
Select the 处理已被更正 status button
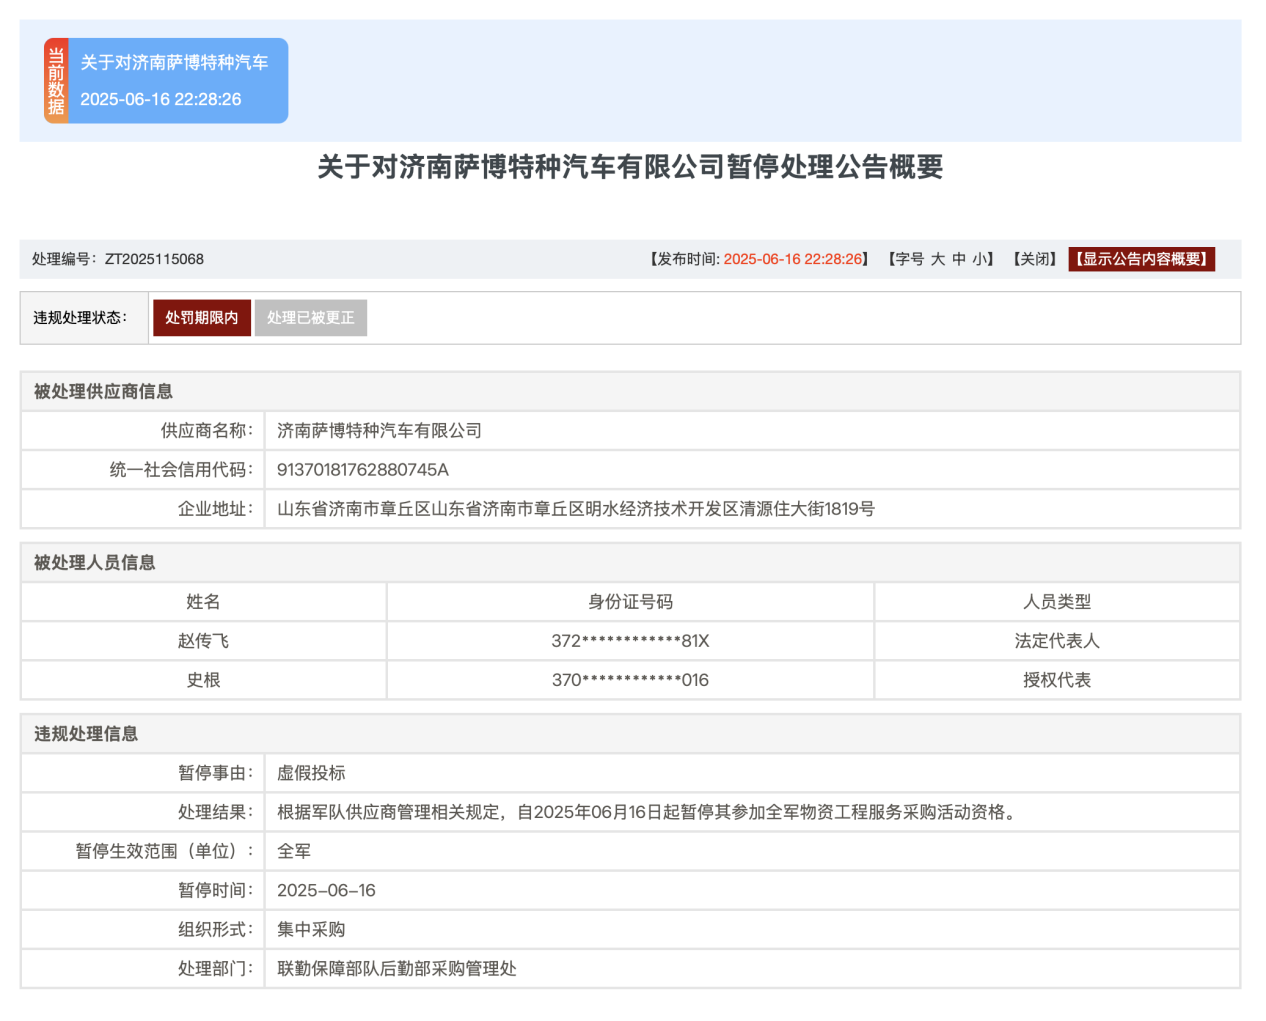(x=310, y=318)
